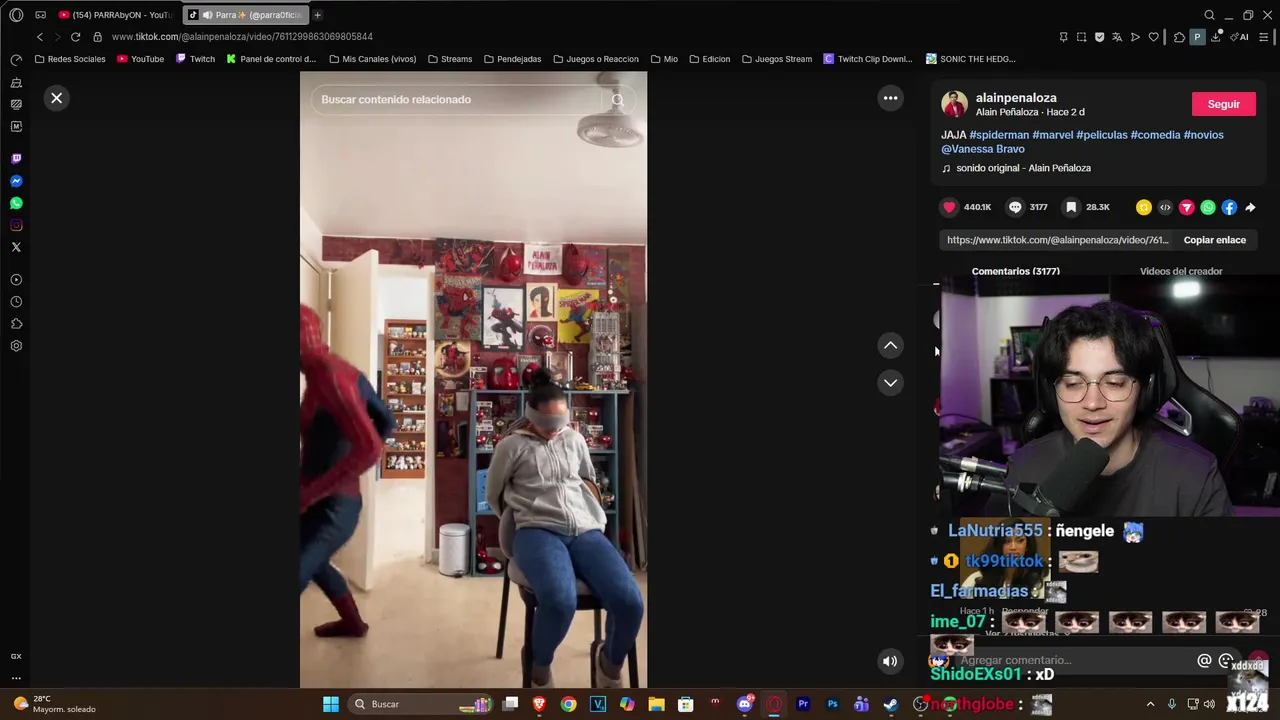Open Premiere Pro from the taskbar
Image resolution: width=1280 pixels, height=720 pixels.
tap(803, 704)
